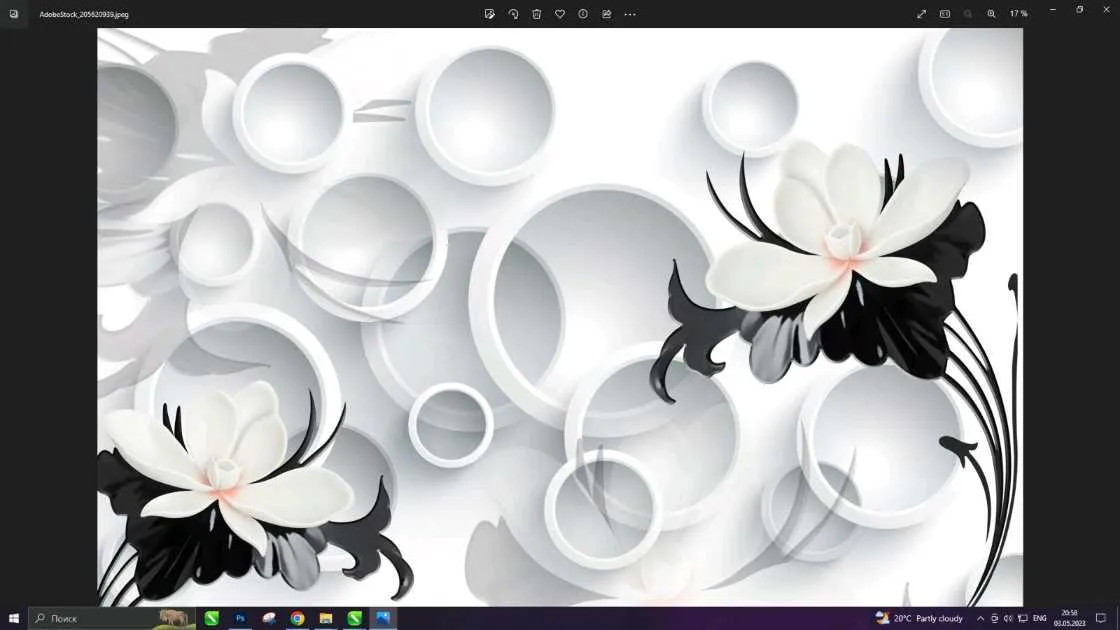Rotate the image using the rotate icon
The height and width of the screenshot is (630, 1120).
513,14
